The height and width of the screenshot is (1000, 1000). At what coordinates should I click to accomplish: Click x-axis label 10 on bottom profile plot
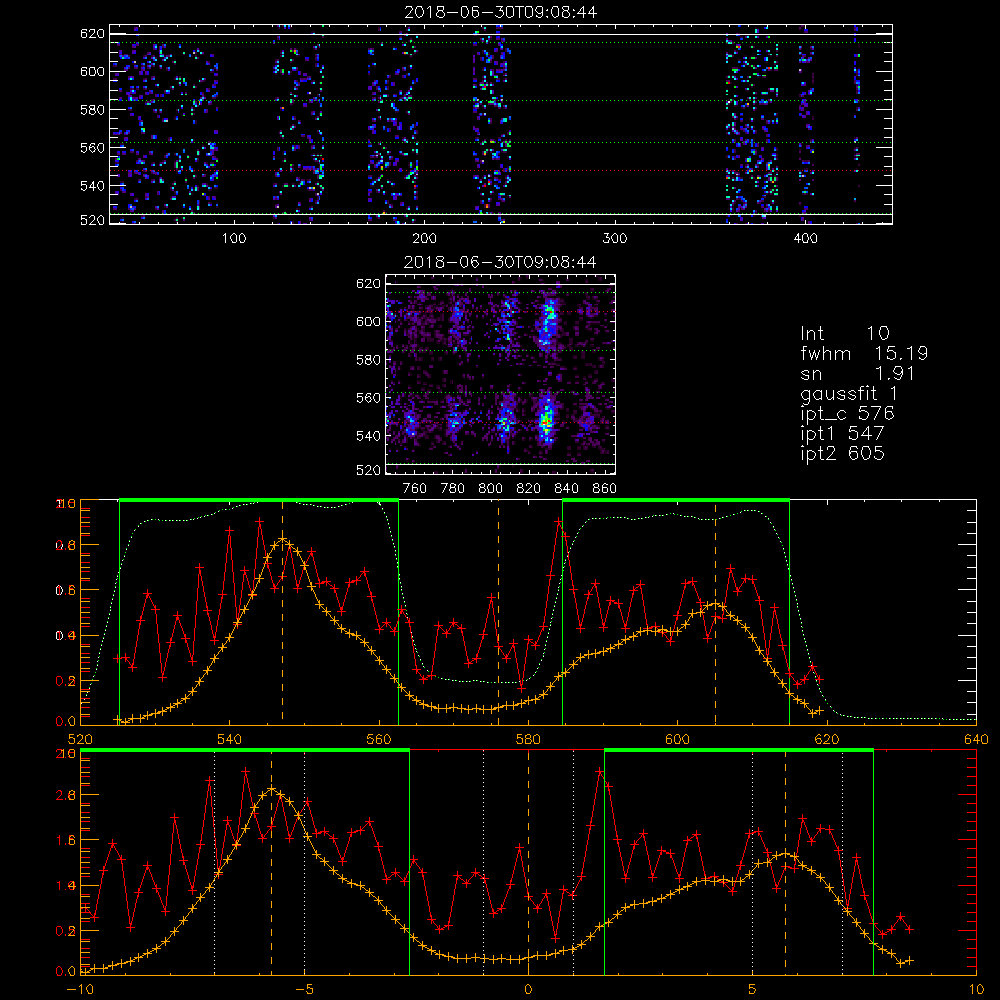coord(976,989)
